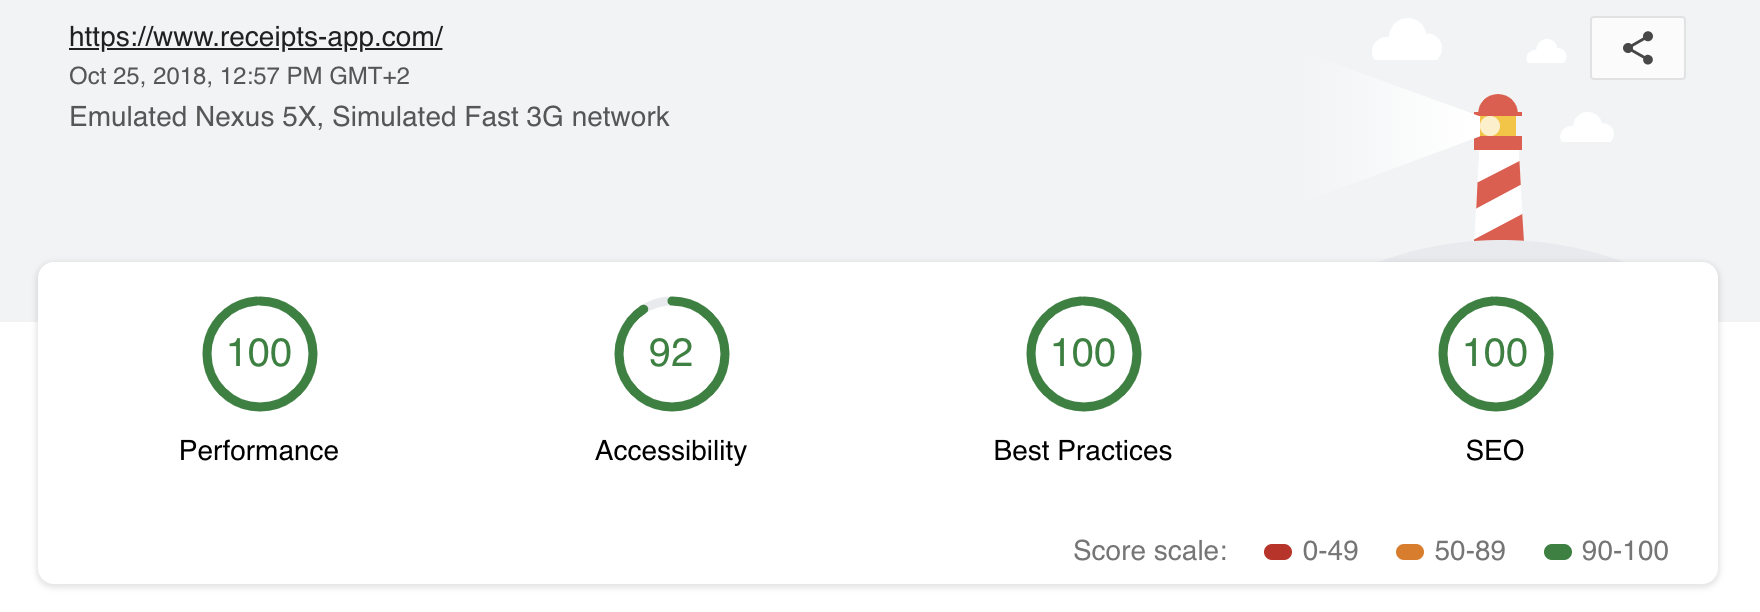Viewport: 1760px width, 612px height.
Task: Click the Performance score gauge showing 100
Action: (260, 353)
